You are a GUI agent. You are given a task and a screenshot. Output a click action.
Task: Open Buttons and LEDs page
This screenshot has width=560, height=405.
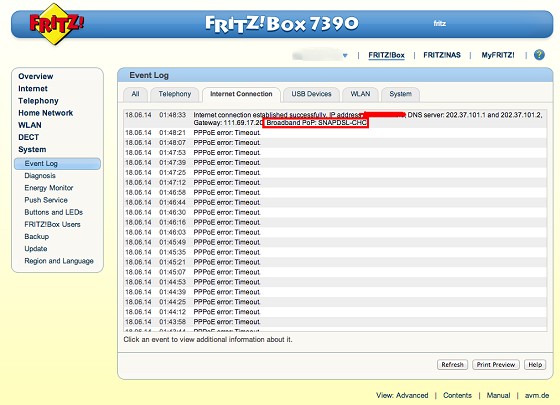(x=54, y=212)
